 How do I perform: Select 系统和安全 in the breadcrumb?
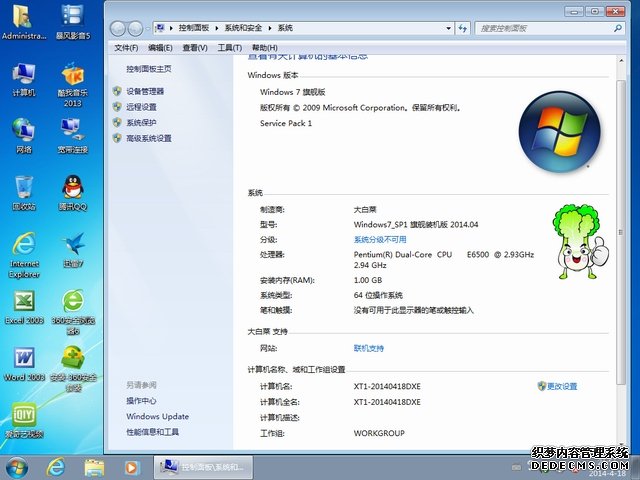(243, 28)
